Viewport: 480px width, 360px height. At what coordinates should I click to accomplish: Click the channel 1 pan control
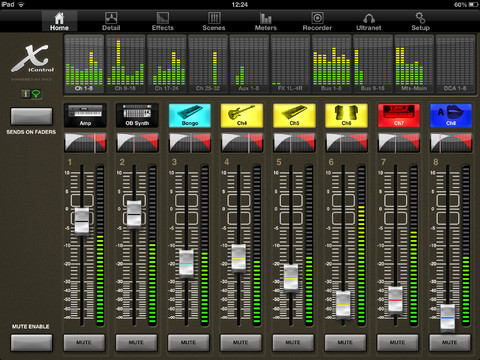pos(85,143)
